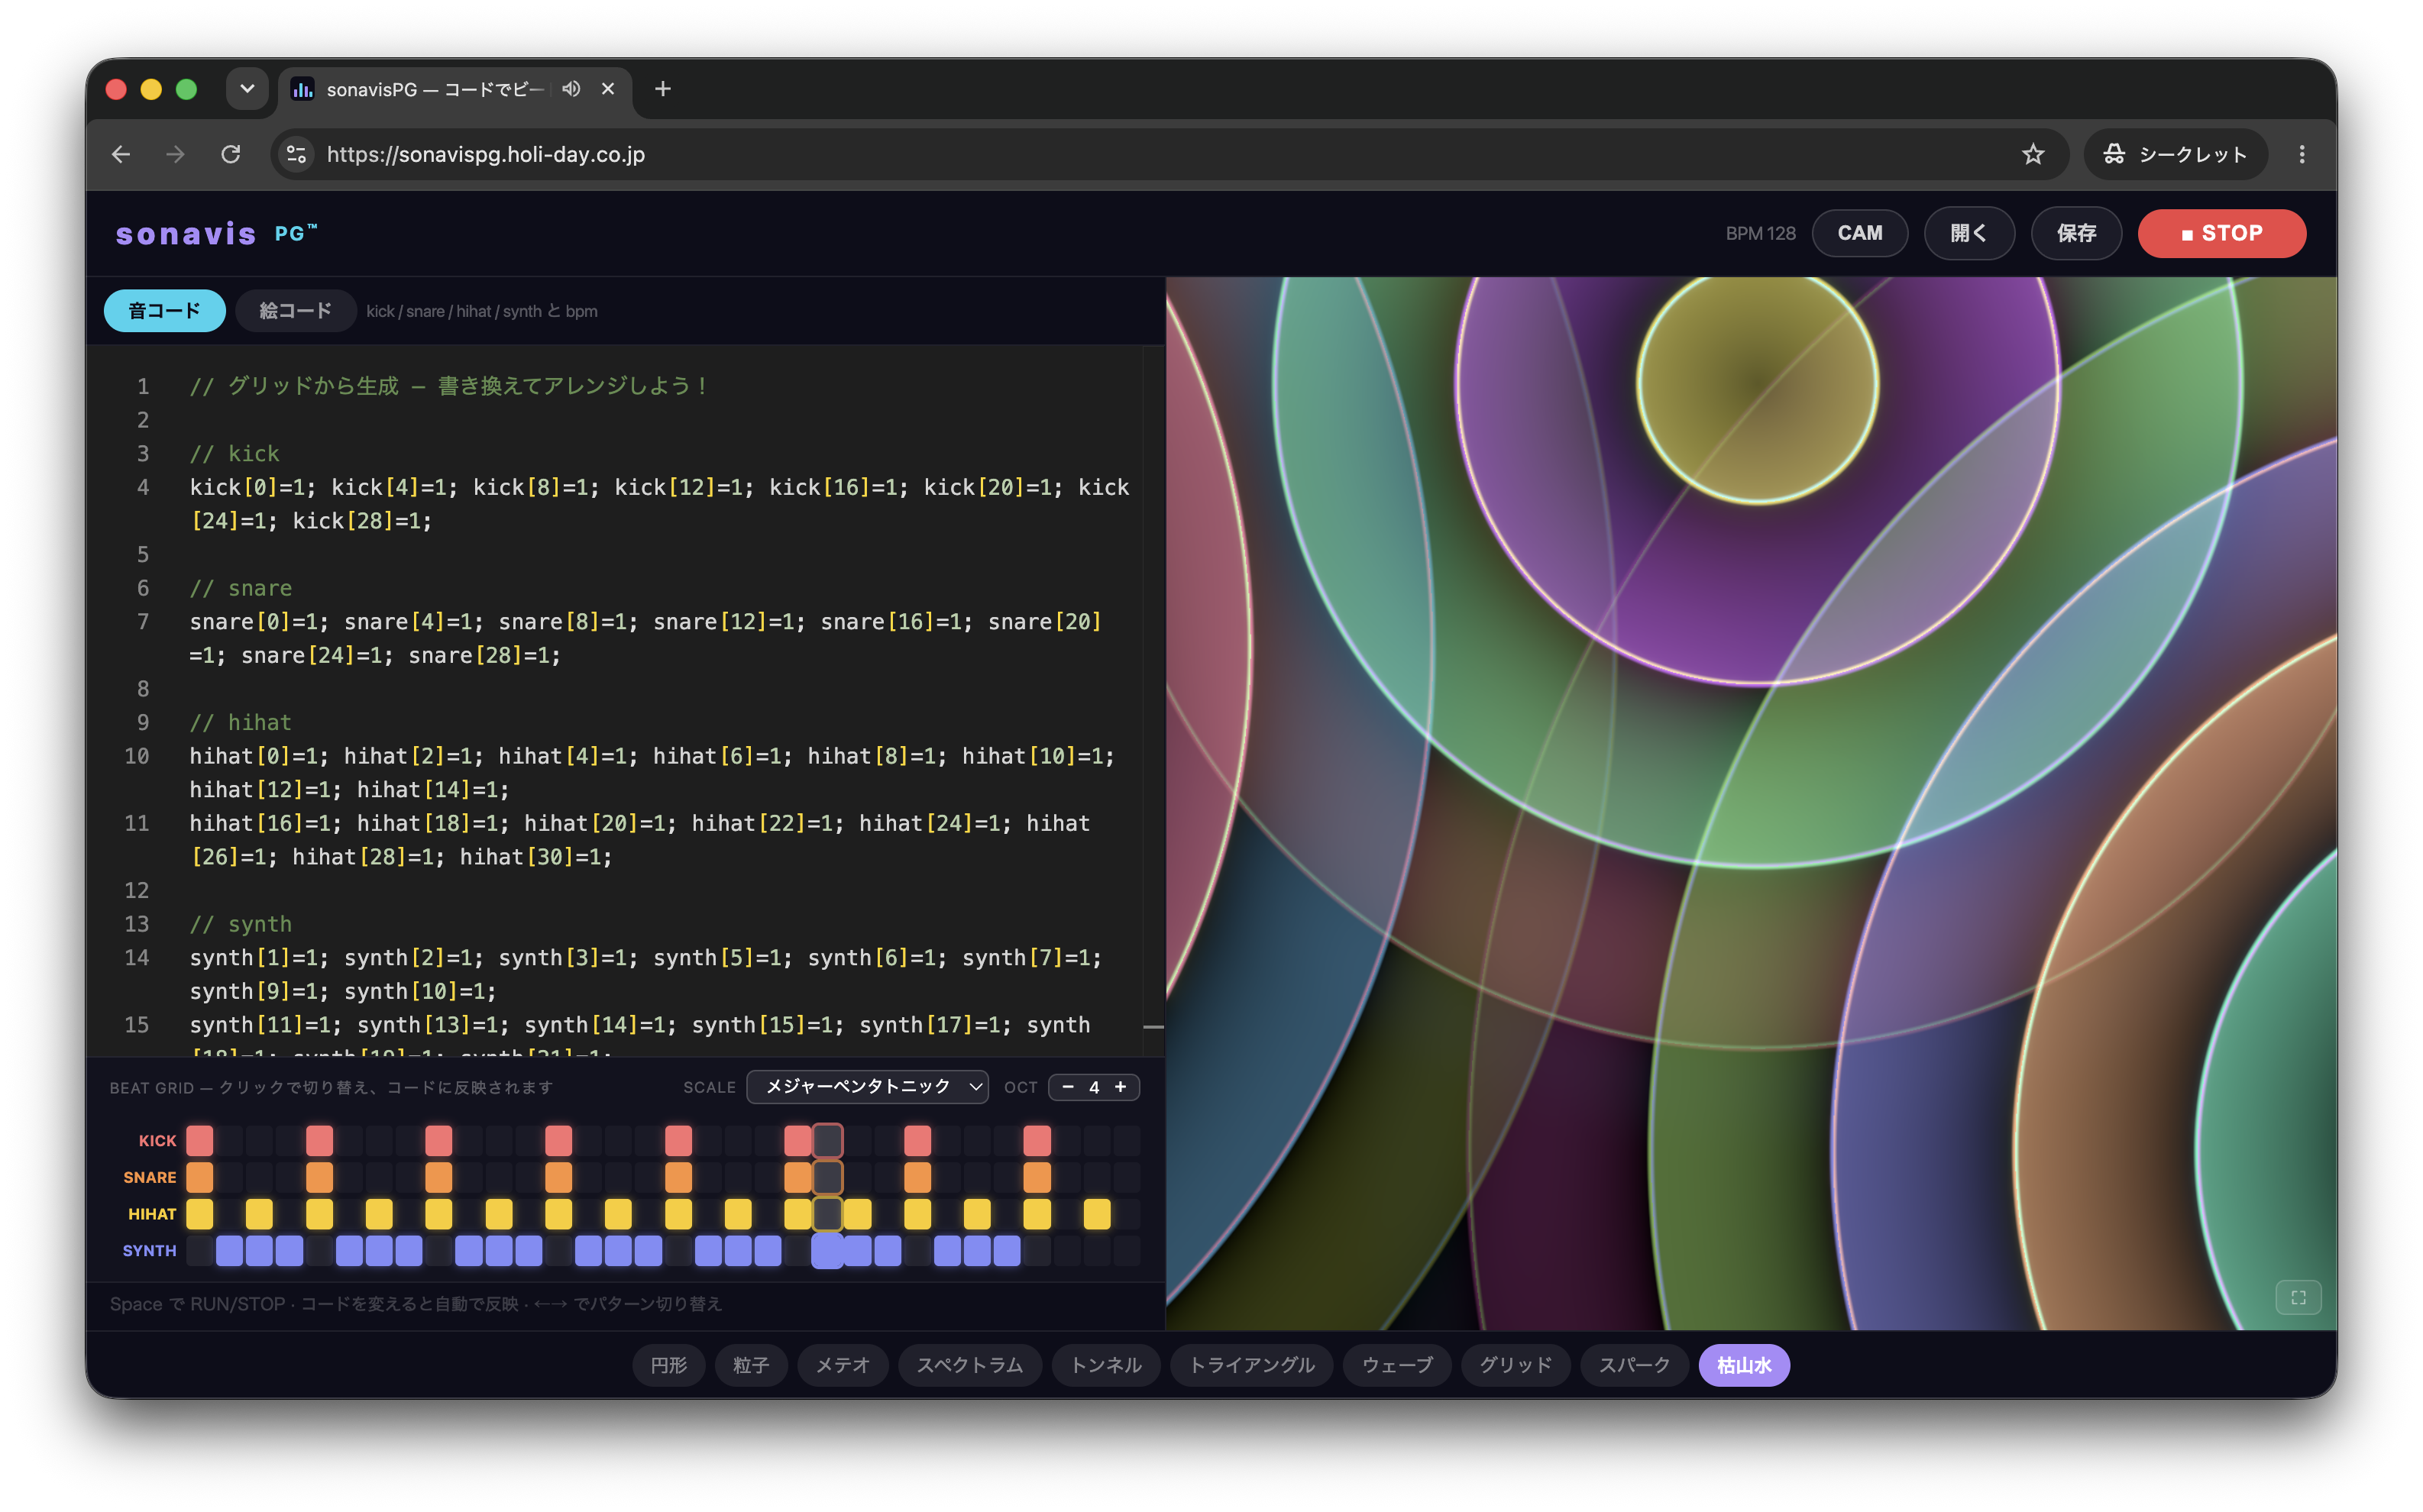Click the BPM 128 readout
2423x1512 pixels.
pos(1761,233)
